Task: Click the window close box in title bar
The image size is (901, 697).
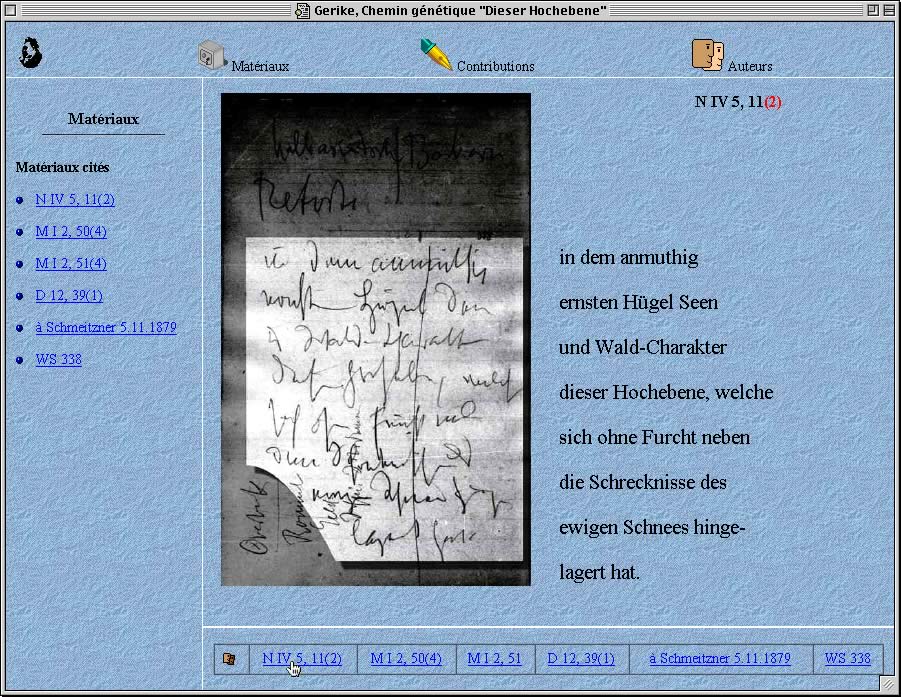Action: 10,10
